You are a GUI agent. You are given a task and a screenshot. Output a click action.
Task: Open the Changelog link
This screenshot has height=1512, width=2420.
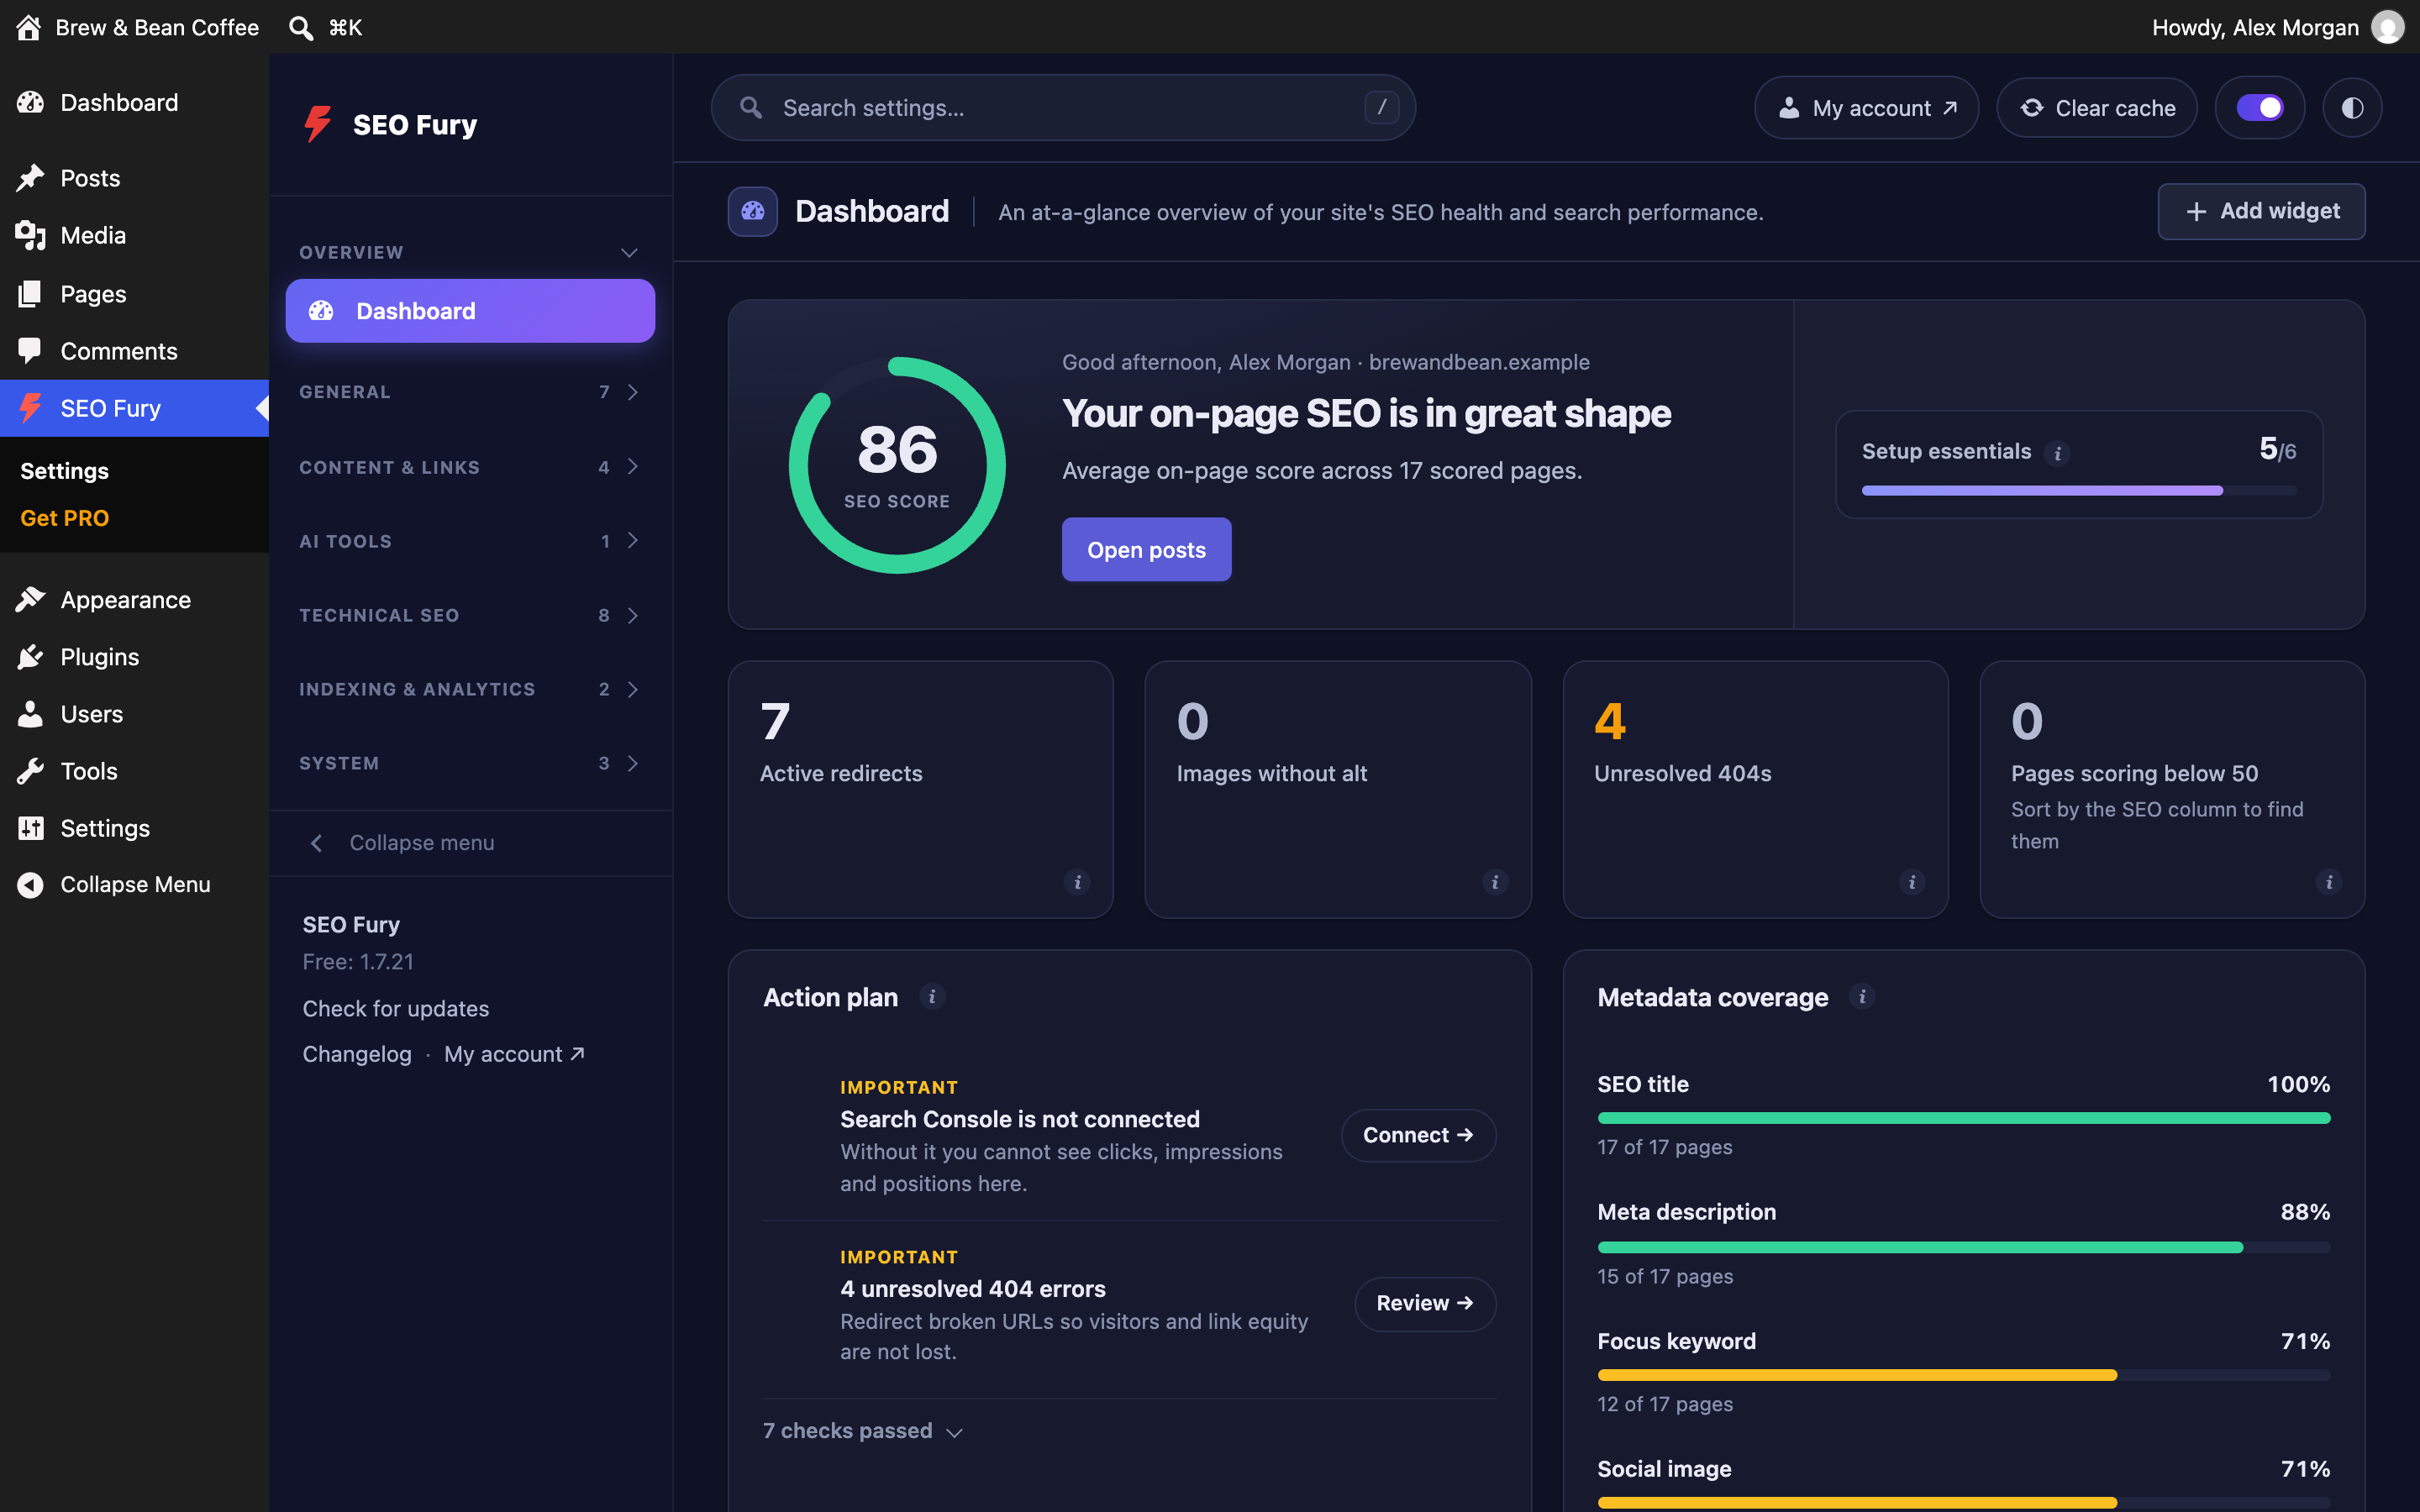[x=357, y=1054]
